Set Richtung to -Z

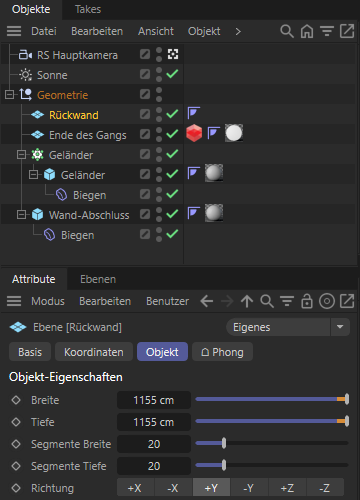coord(325,488)
